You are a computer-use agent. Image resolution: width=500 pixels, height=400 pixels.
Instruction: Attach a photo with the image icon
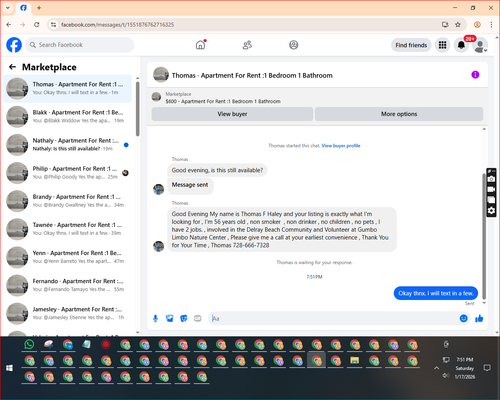click(170, 319)
